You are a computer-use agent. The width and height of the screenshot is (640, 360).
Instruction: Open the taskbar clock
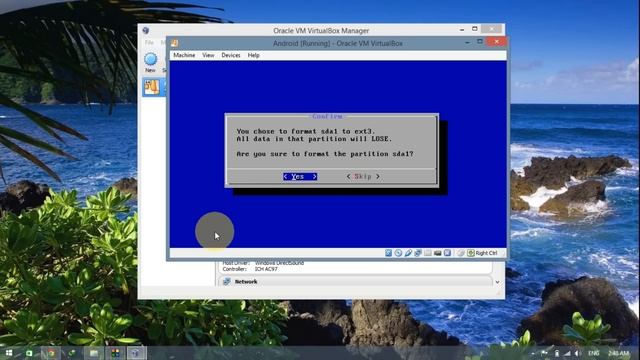coord(619,353)
